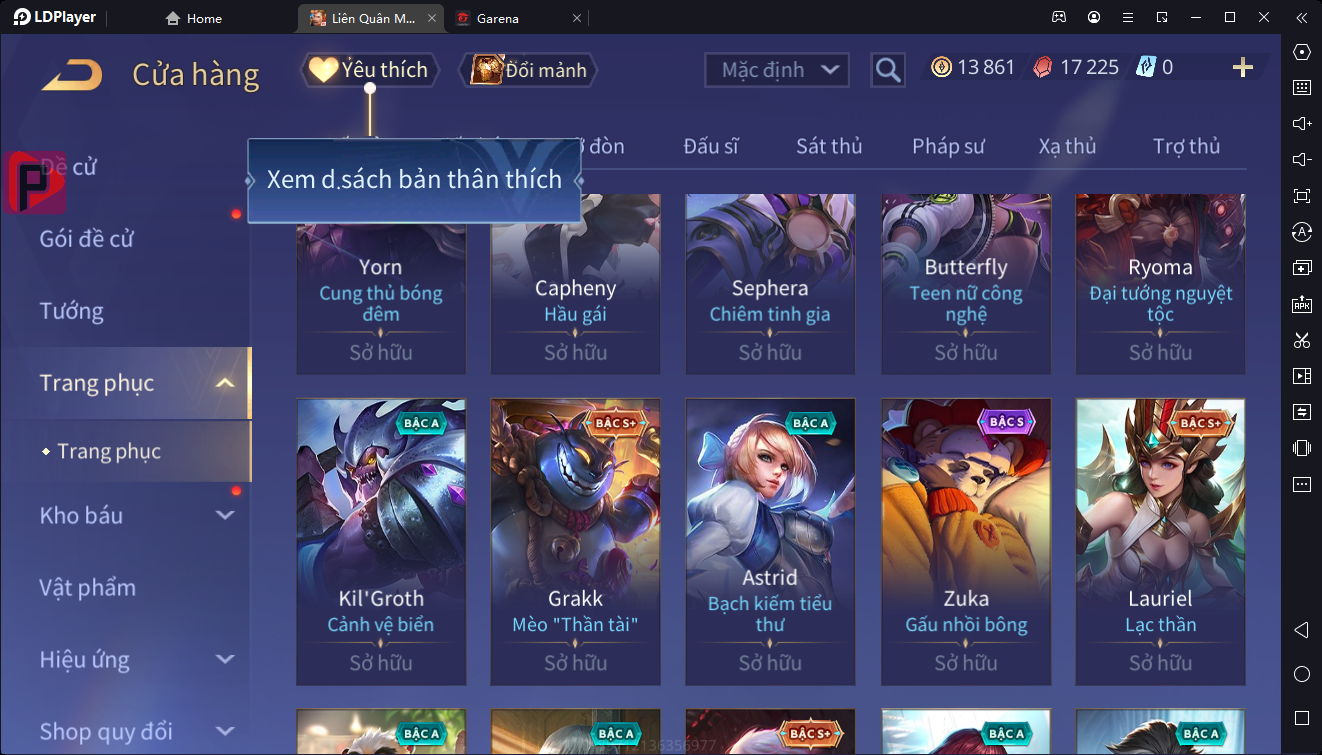
Task: Switch to the Pháp sư tab
Action: (948, 146)
